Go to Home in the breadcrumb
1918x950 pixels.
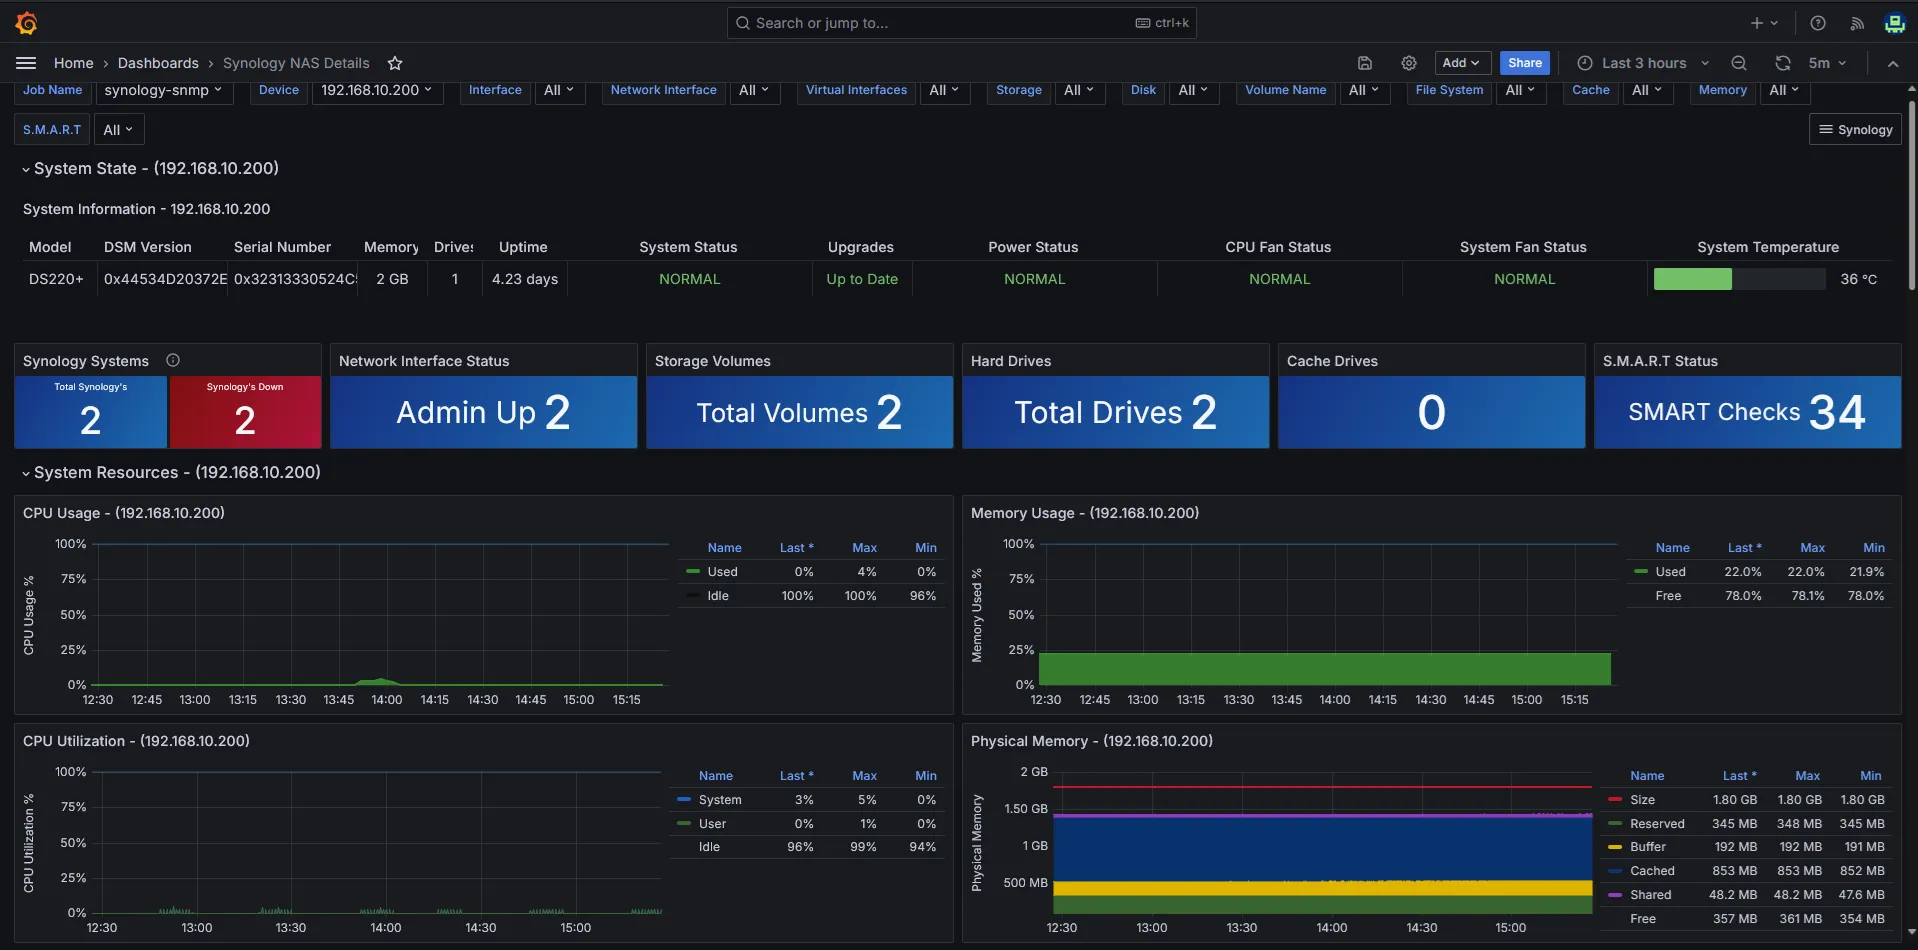click(73, 63)
